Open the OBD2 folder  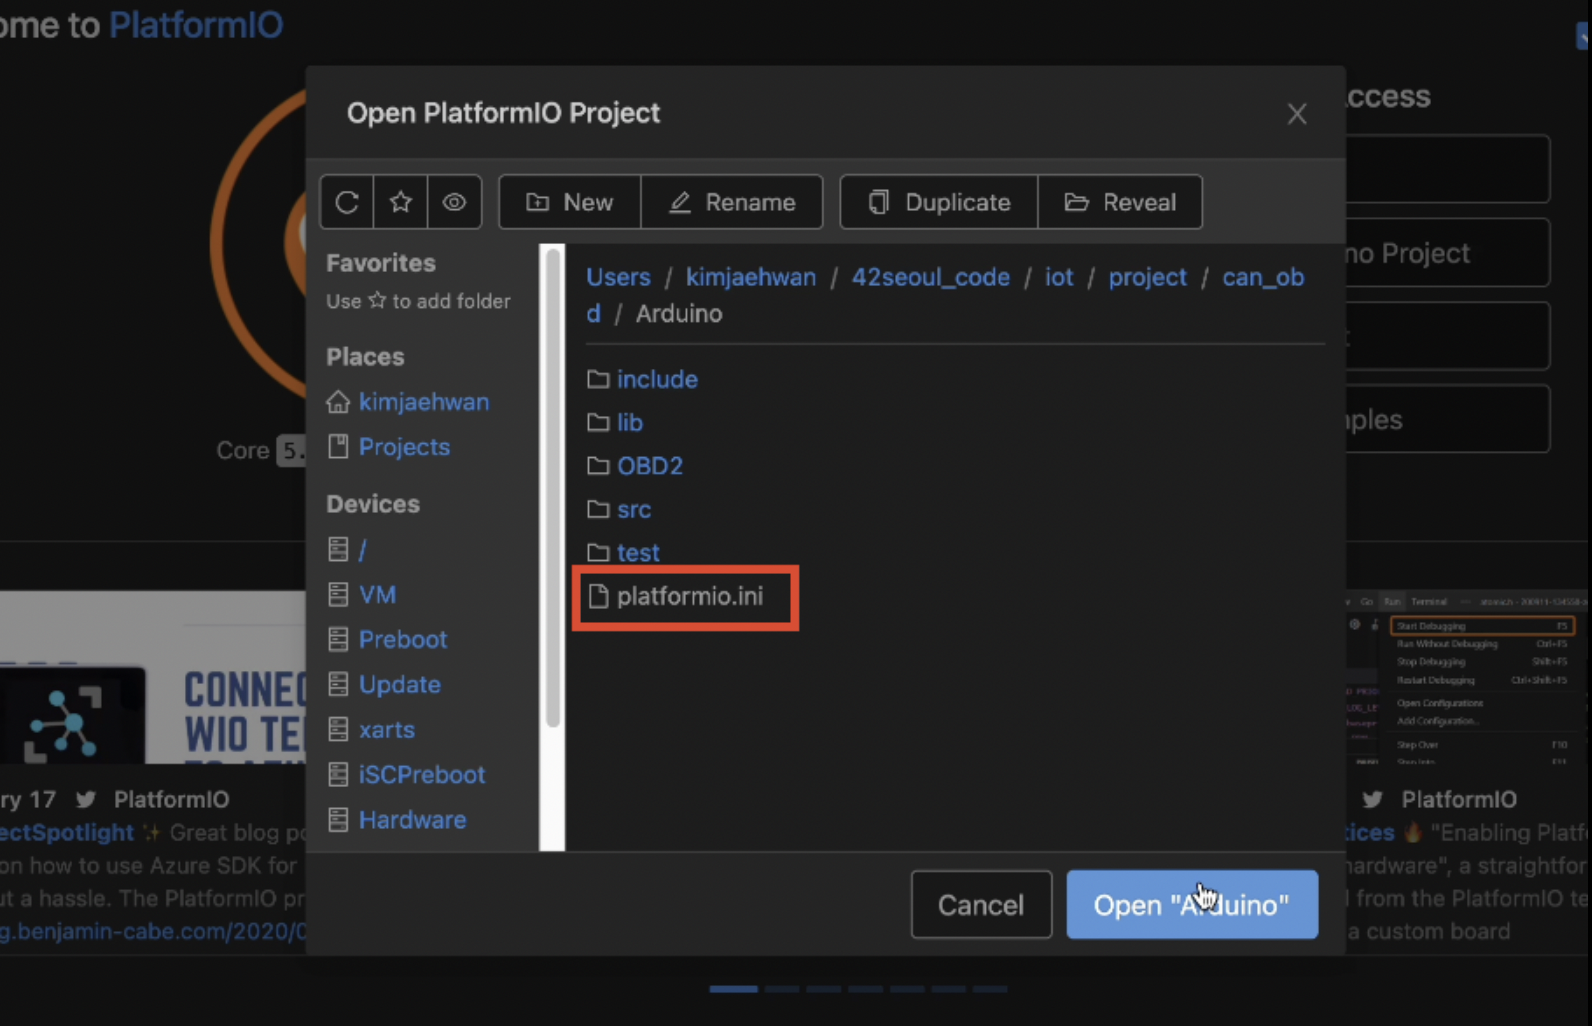click(650, 466)
